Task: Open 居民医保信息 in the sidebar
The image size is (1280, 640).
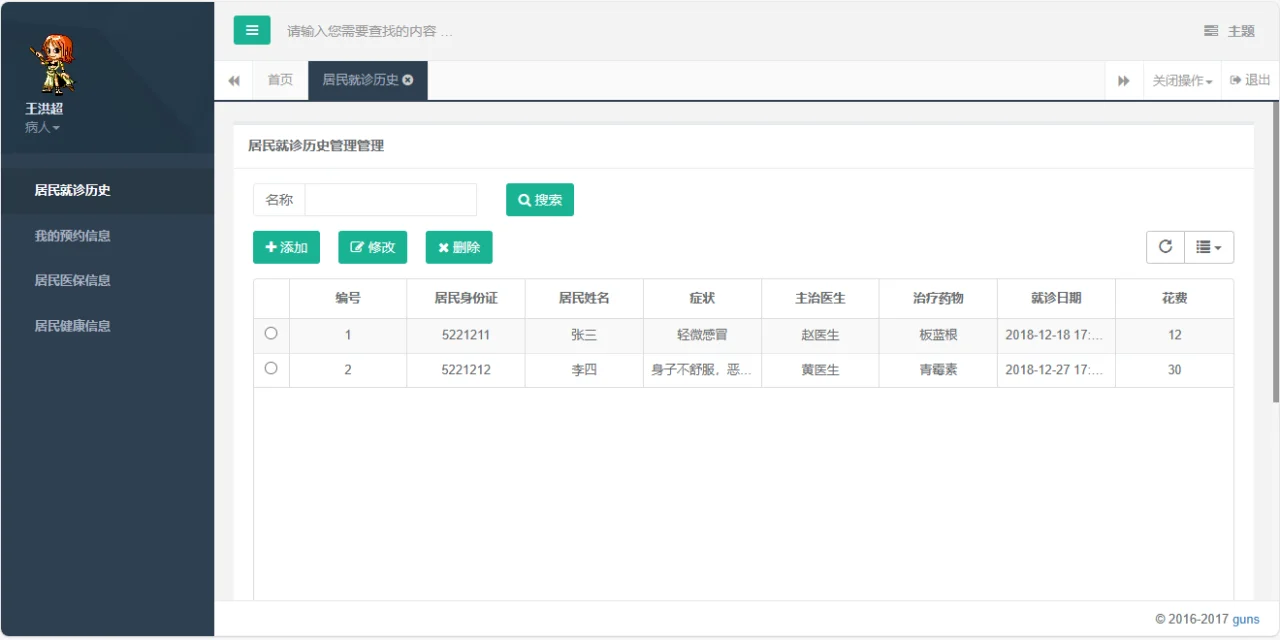Action: pyautogui.click(x=72, y=281)
